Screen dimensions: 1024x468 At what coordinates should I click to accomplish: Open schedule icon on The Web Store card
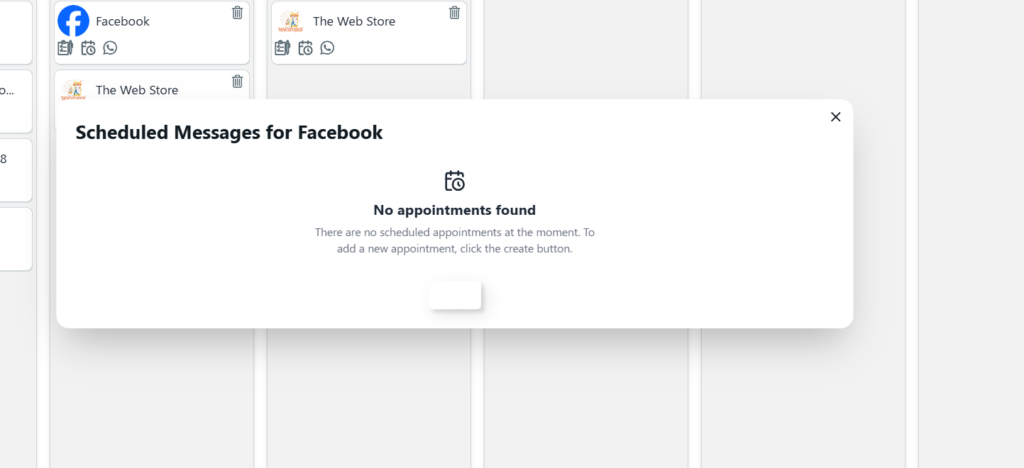coord(305,48)
